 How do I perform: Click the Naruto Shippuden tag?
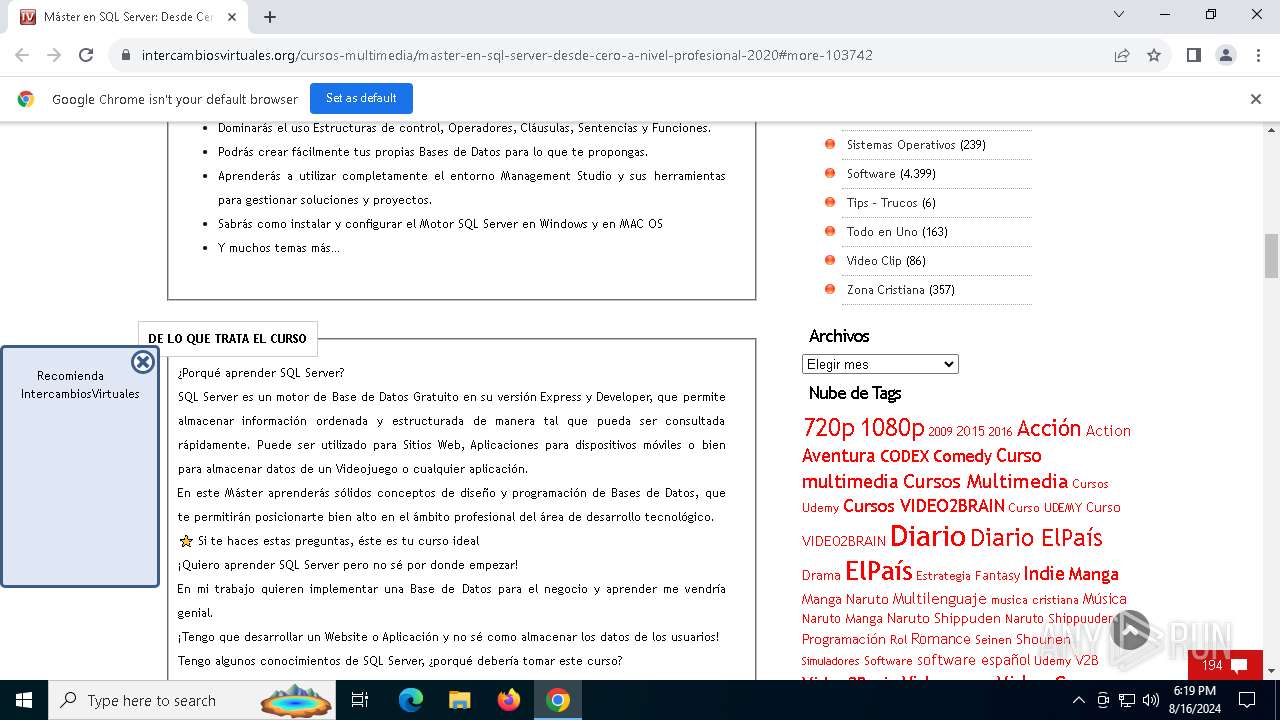point(944,618)
